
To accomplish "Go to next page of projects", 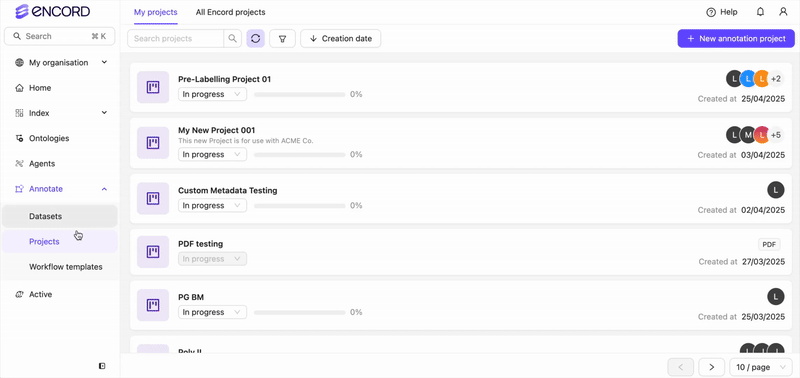I will click(712, 367).
